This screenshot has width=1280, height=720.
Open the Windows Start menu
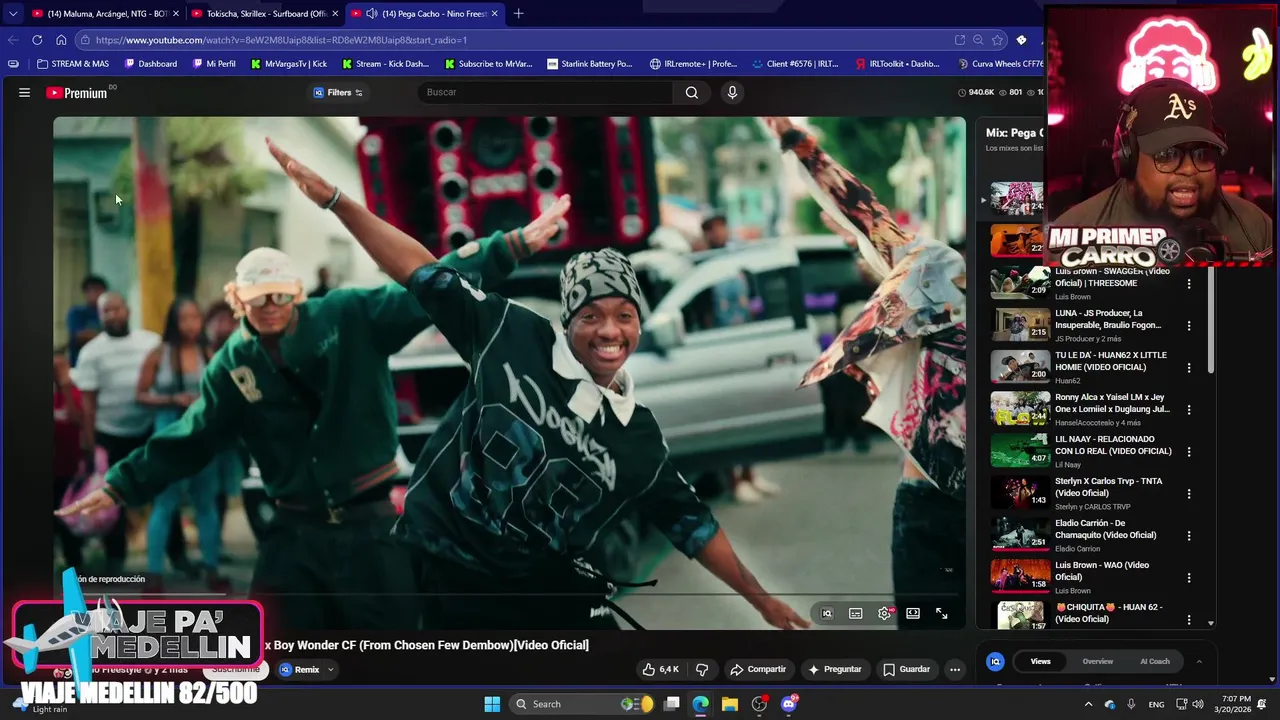492,704
